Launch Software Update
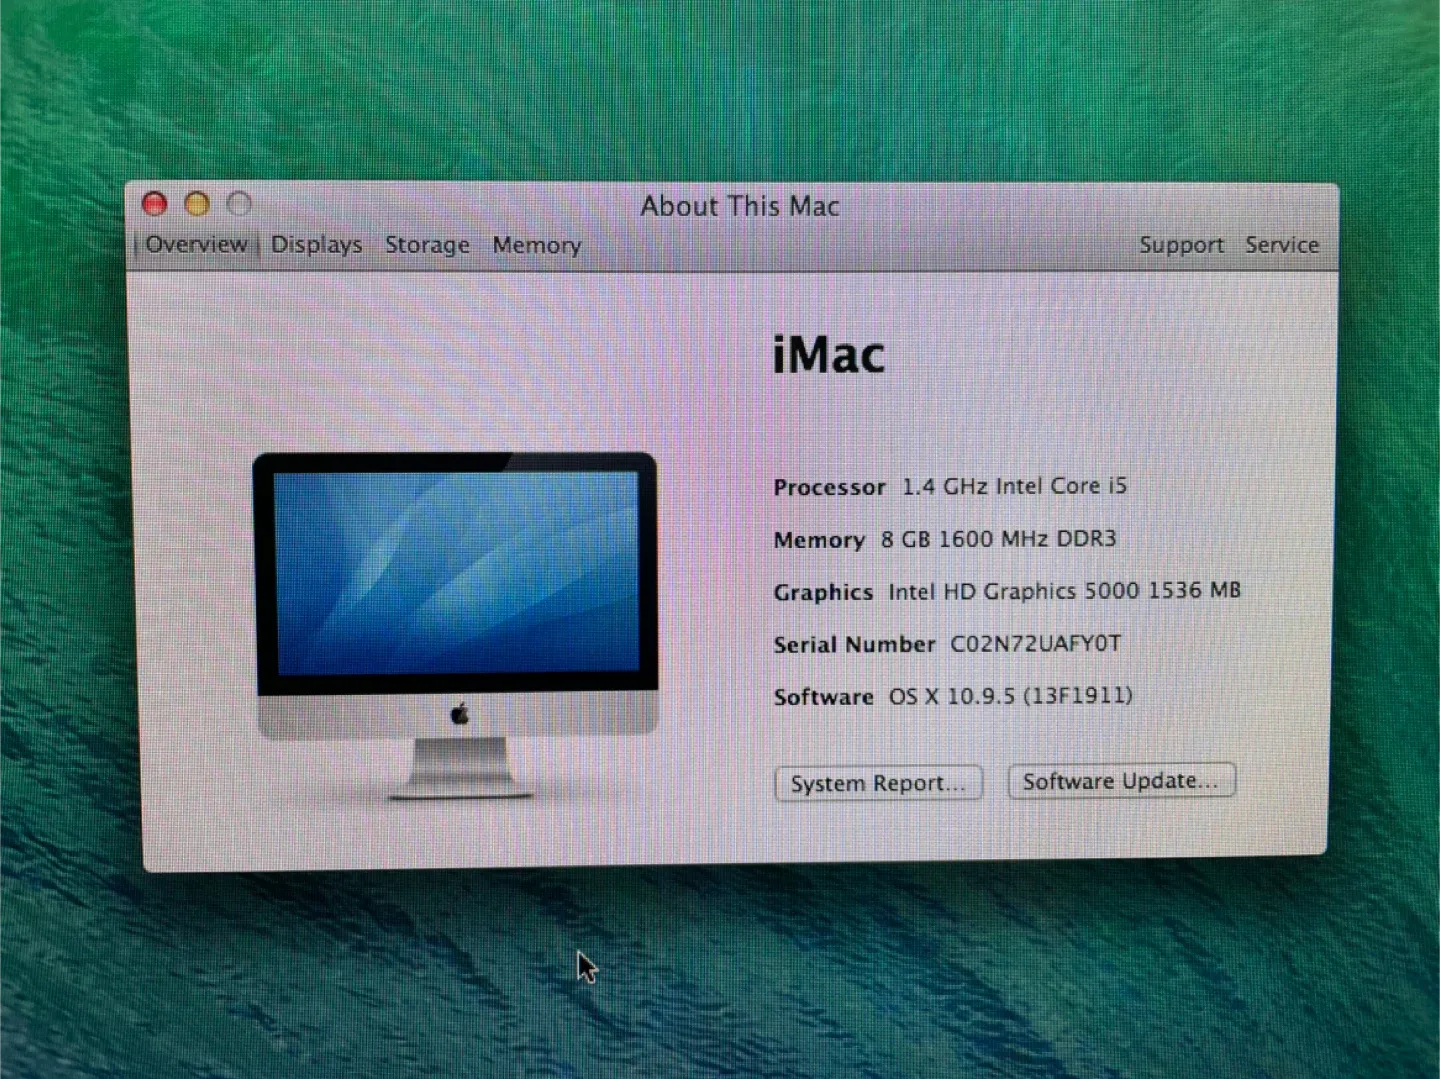The image size is (1440, 1079). (1120, 781)
